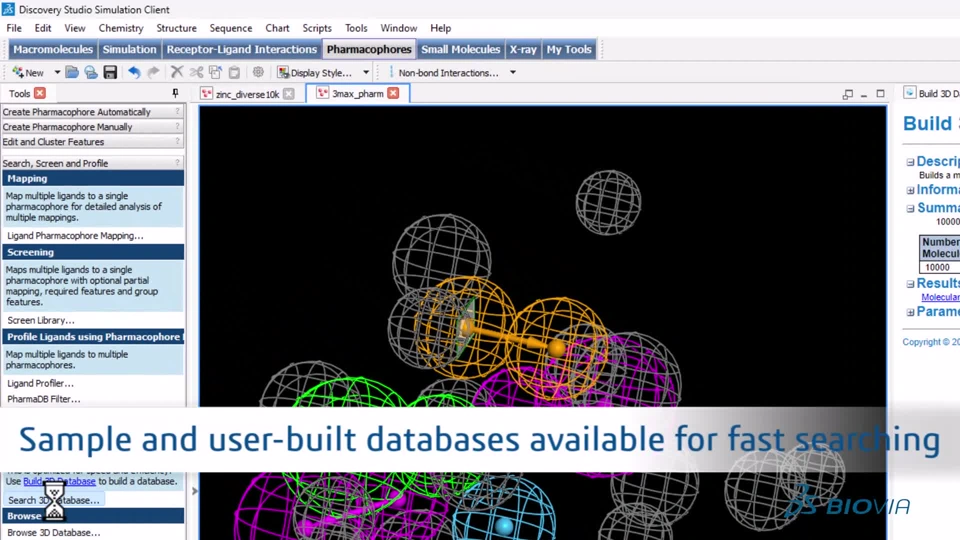Screen dimensions: 960x540
Task: Open the Structure menu
Action: click(176, 28)
